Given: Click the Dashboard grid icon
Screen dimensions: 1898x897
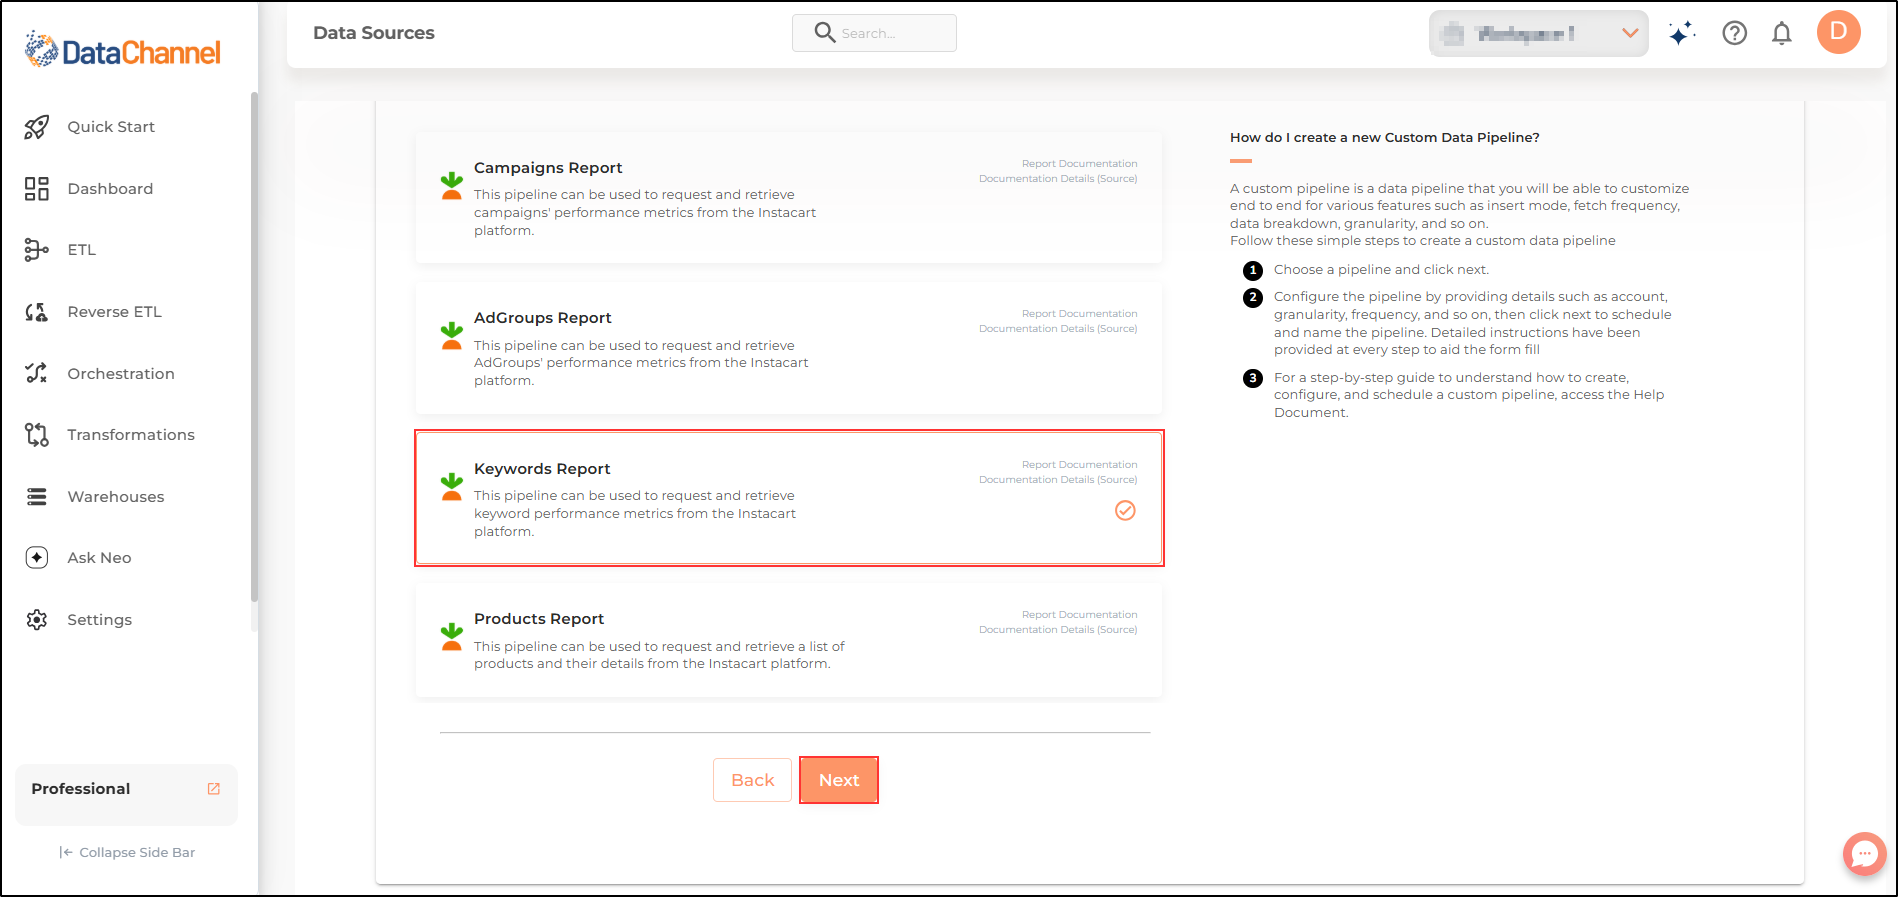Looking at the screenshot, I should (x=37, y=189).
